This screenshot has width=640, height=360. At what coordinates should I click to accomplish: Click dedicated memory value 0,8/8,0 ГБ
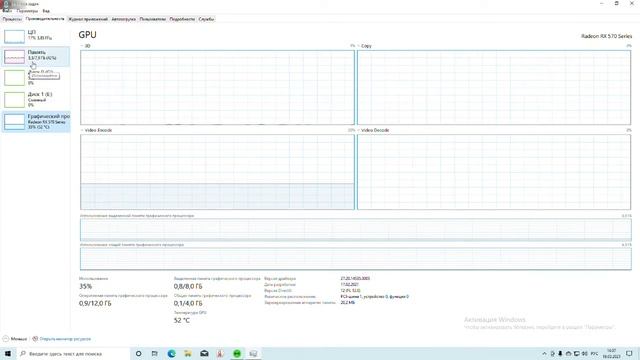pyautogui.click(x=188, y=287)
